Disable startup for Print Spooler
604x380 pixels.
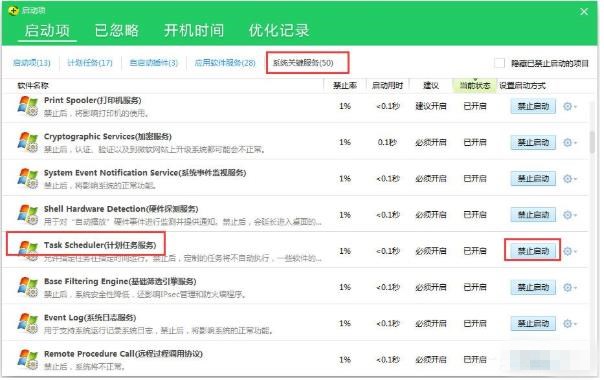point(533,106)
